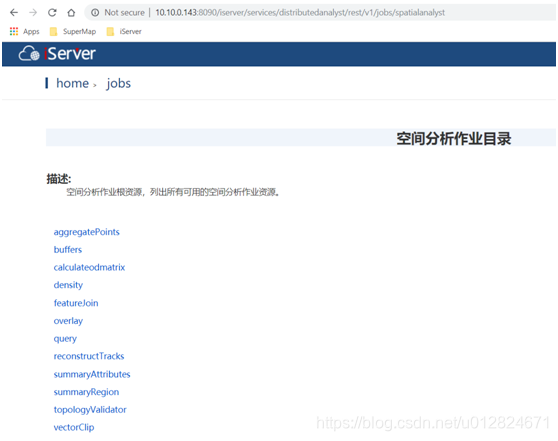
Task: Open the featureJoin job link
Action: click(x=76, y=303)
